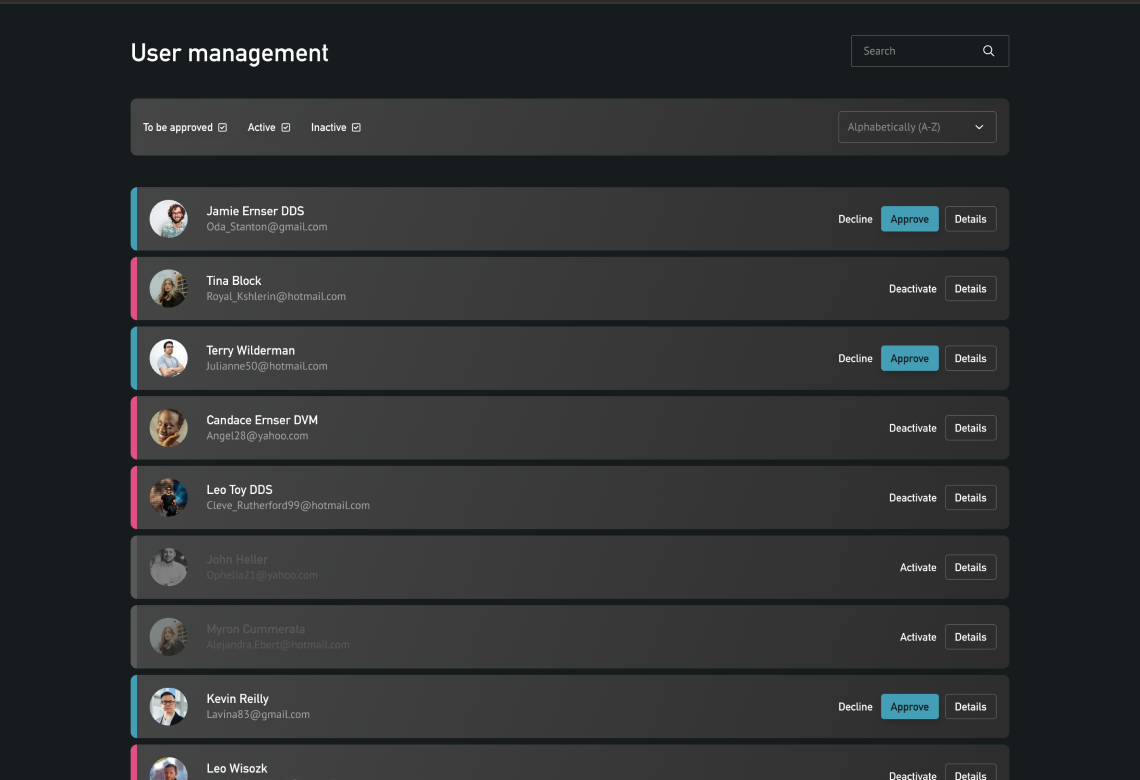Toggle the Active filter checkbox
The image size is (1140, 780).
(286, 127)
